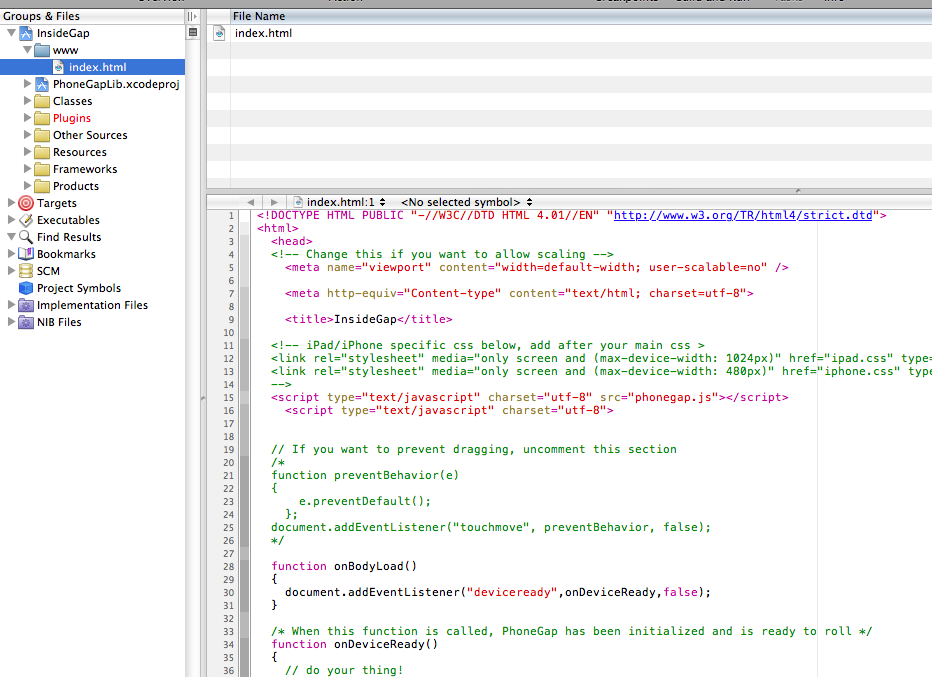The image size is (932, 677).
Task: Click the Classes folder icon
Action: (42, 101)
